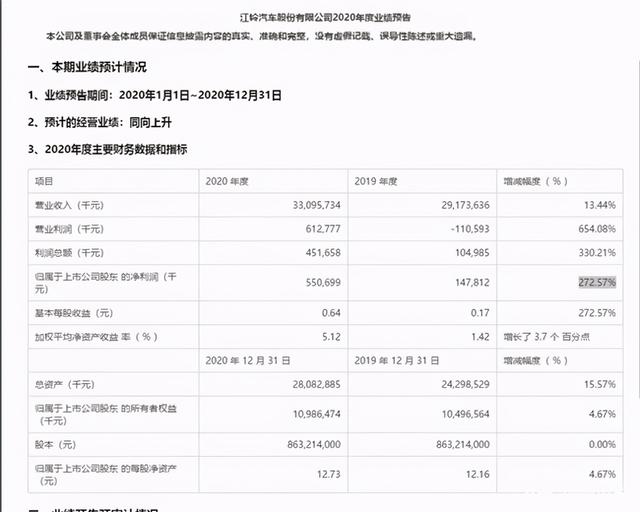640x512 pixels.
Task: Select 归属于上市公司股东的净利润 row label
Action: [x=105, y=283]
